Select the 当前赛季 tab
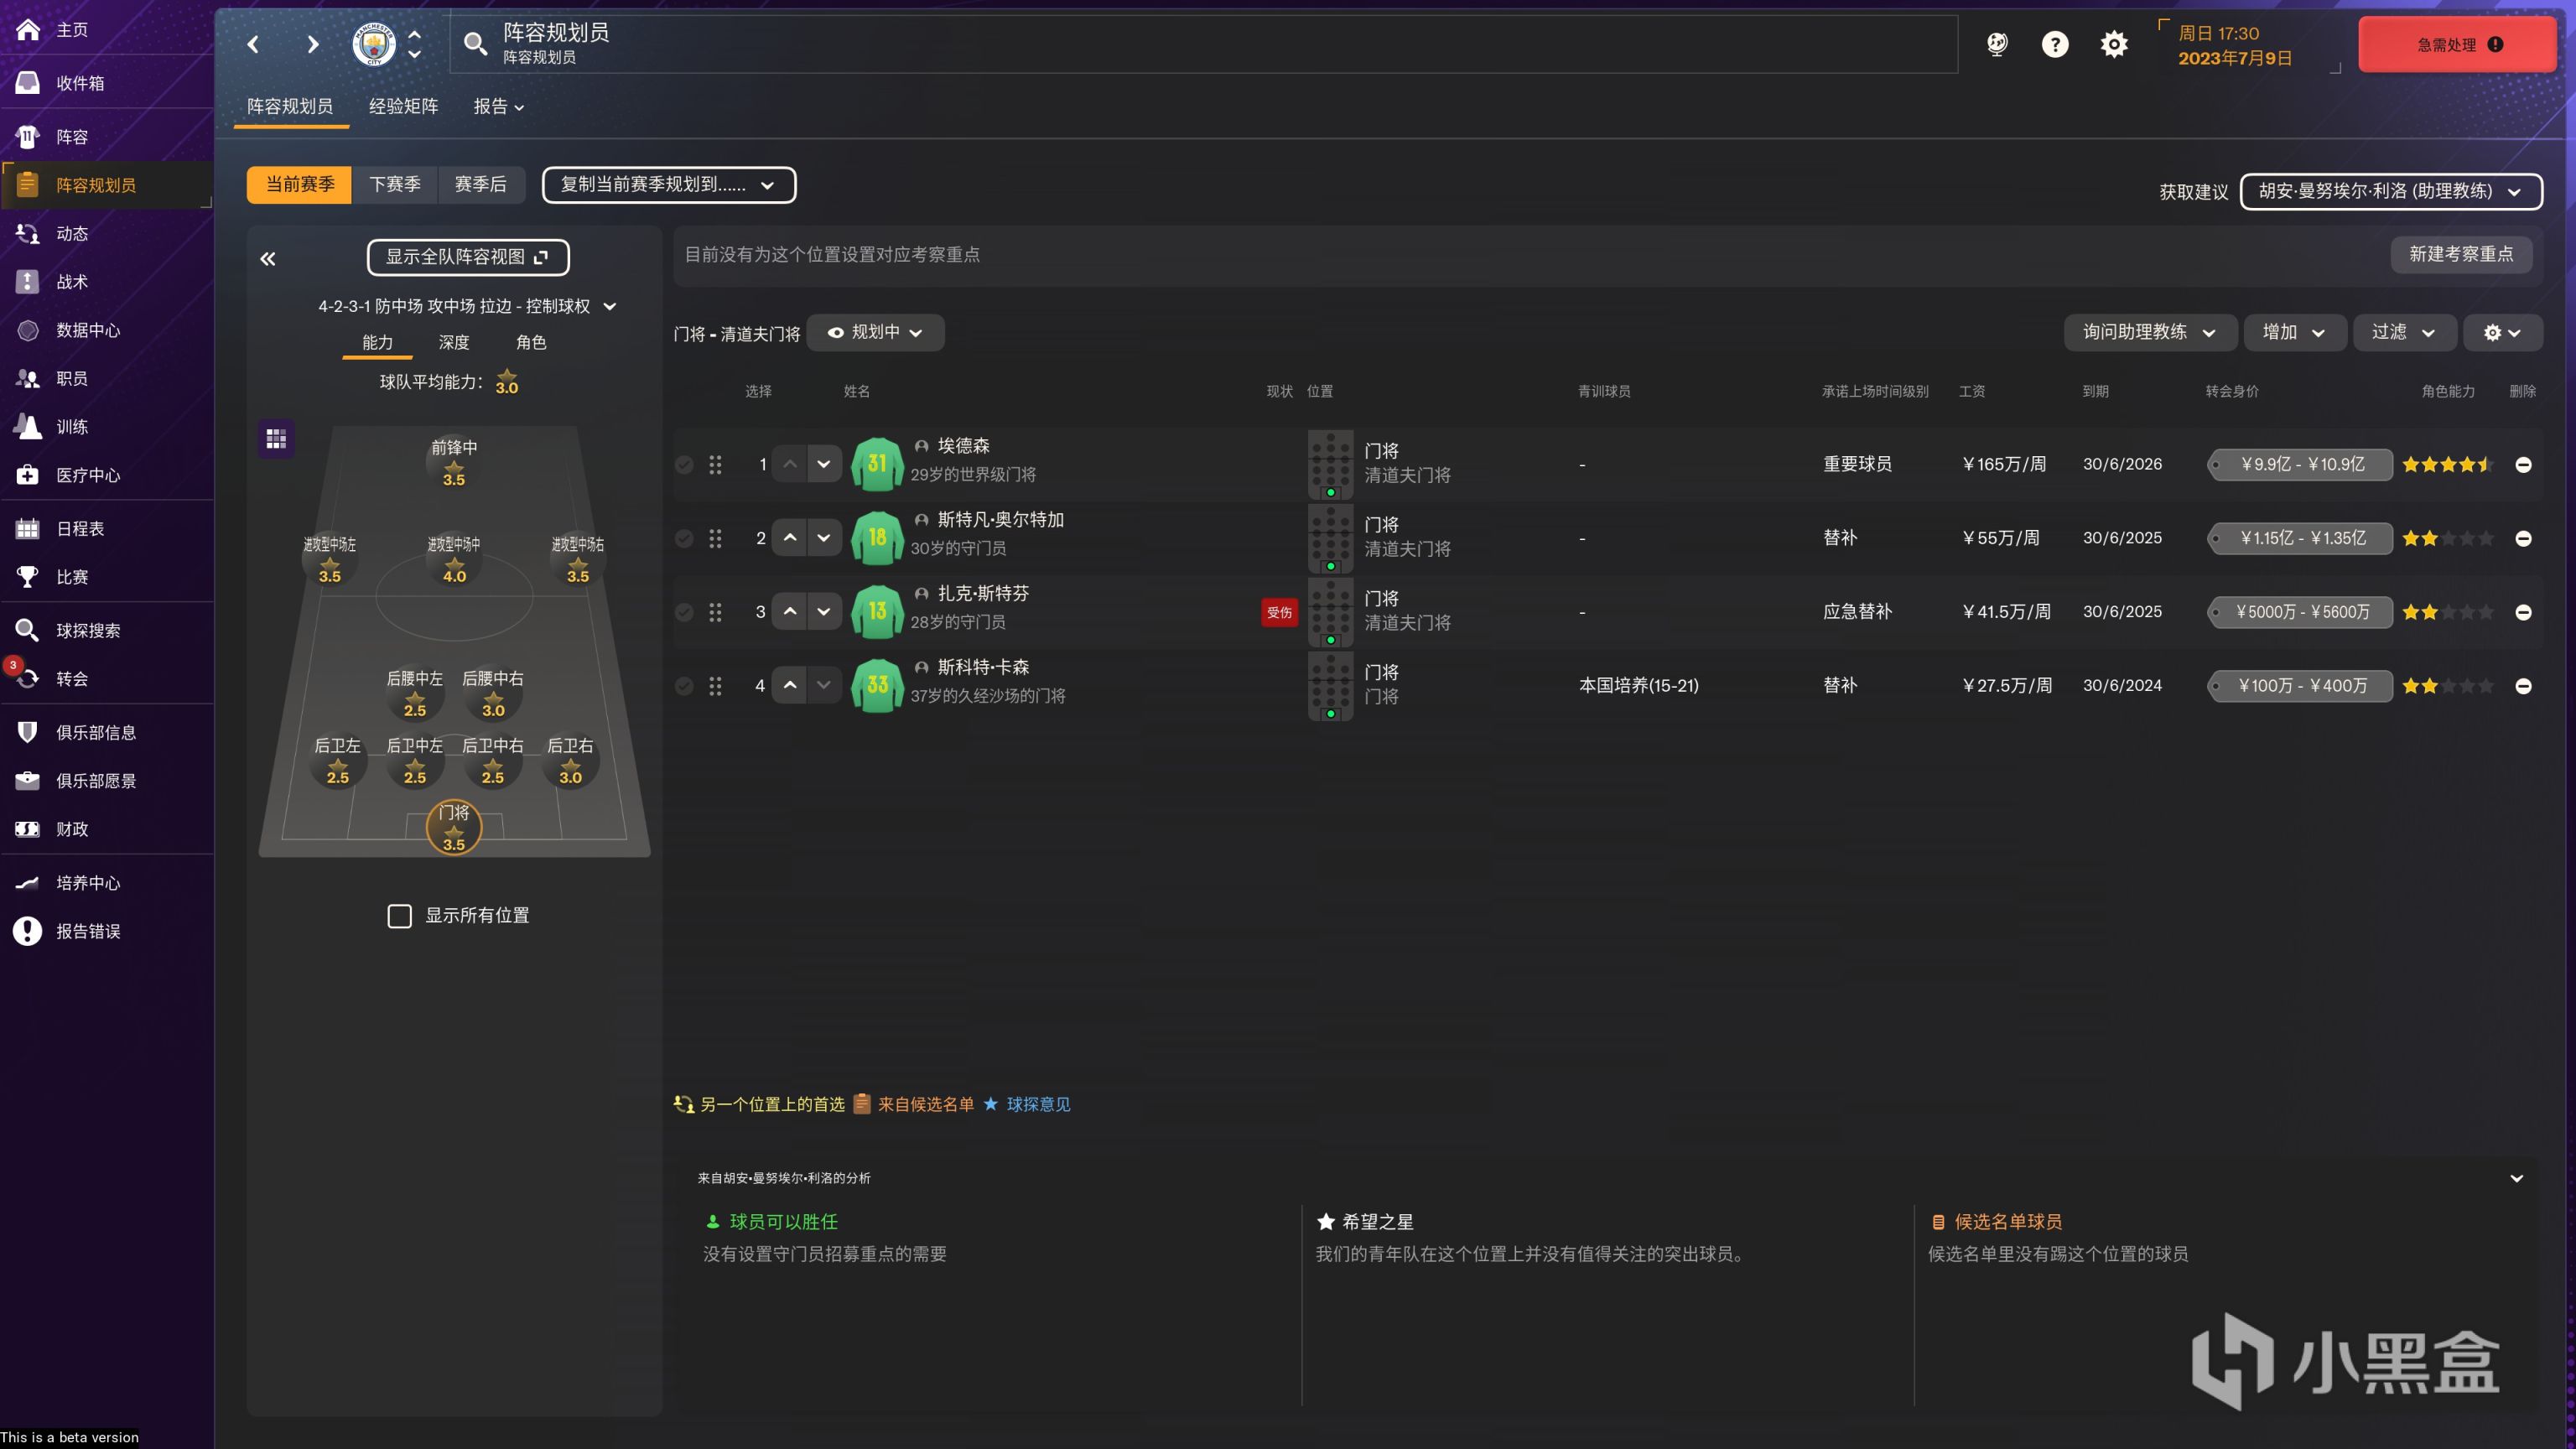The width and height of the screenshot is (2576, 1449). (300, 185)
